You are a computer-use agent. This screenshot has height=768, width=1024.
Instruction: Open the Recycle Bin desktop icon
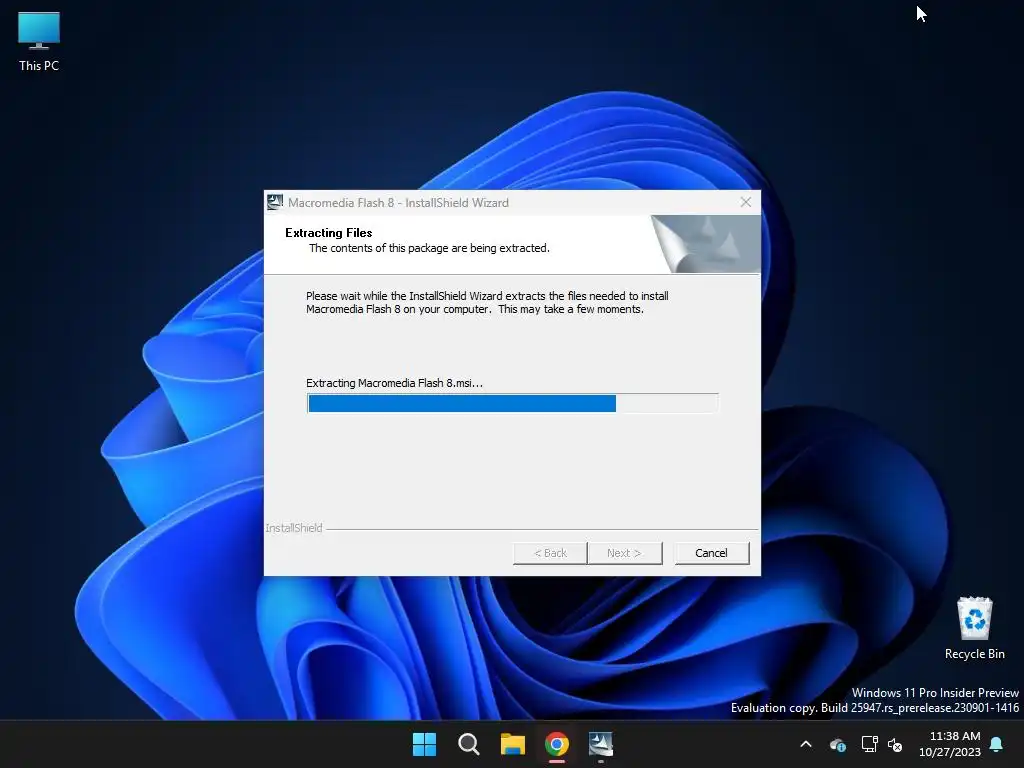click(974, 628)
